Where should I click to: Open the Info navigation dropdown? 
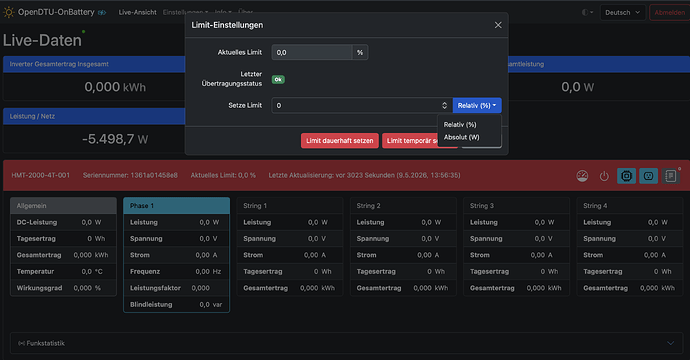tap(224, 12)
